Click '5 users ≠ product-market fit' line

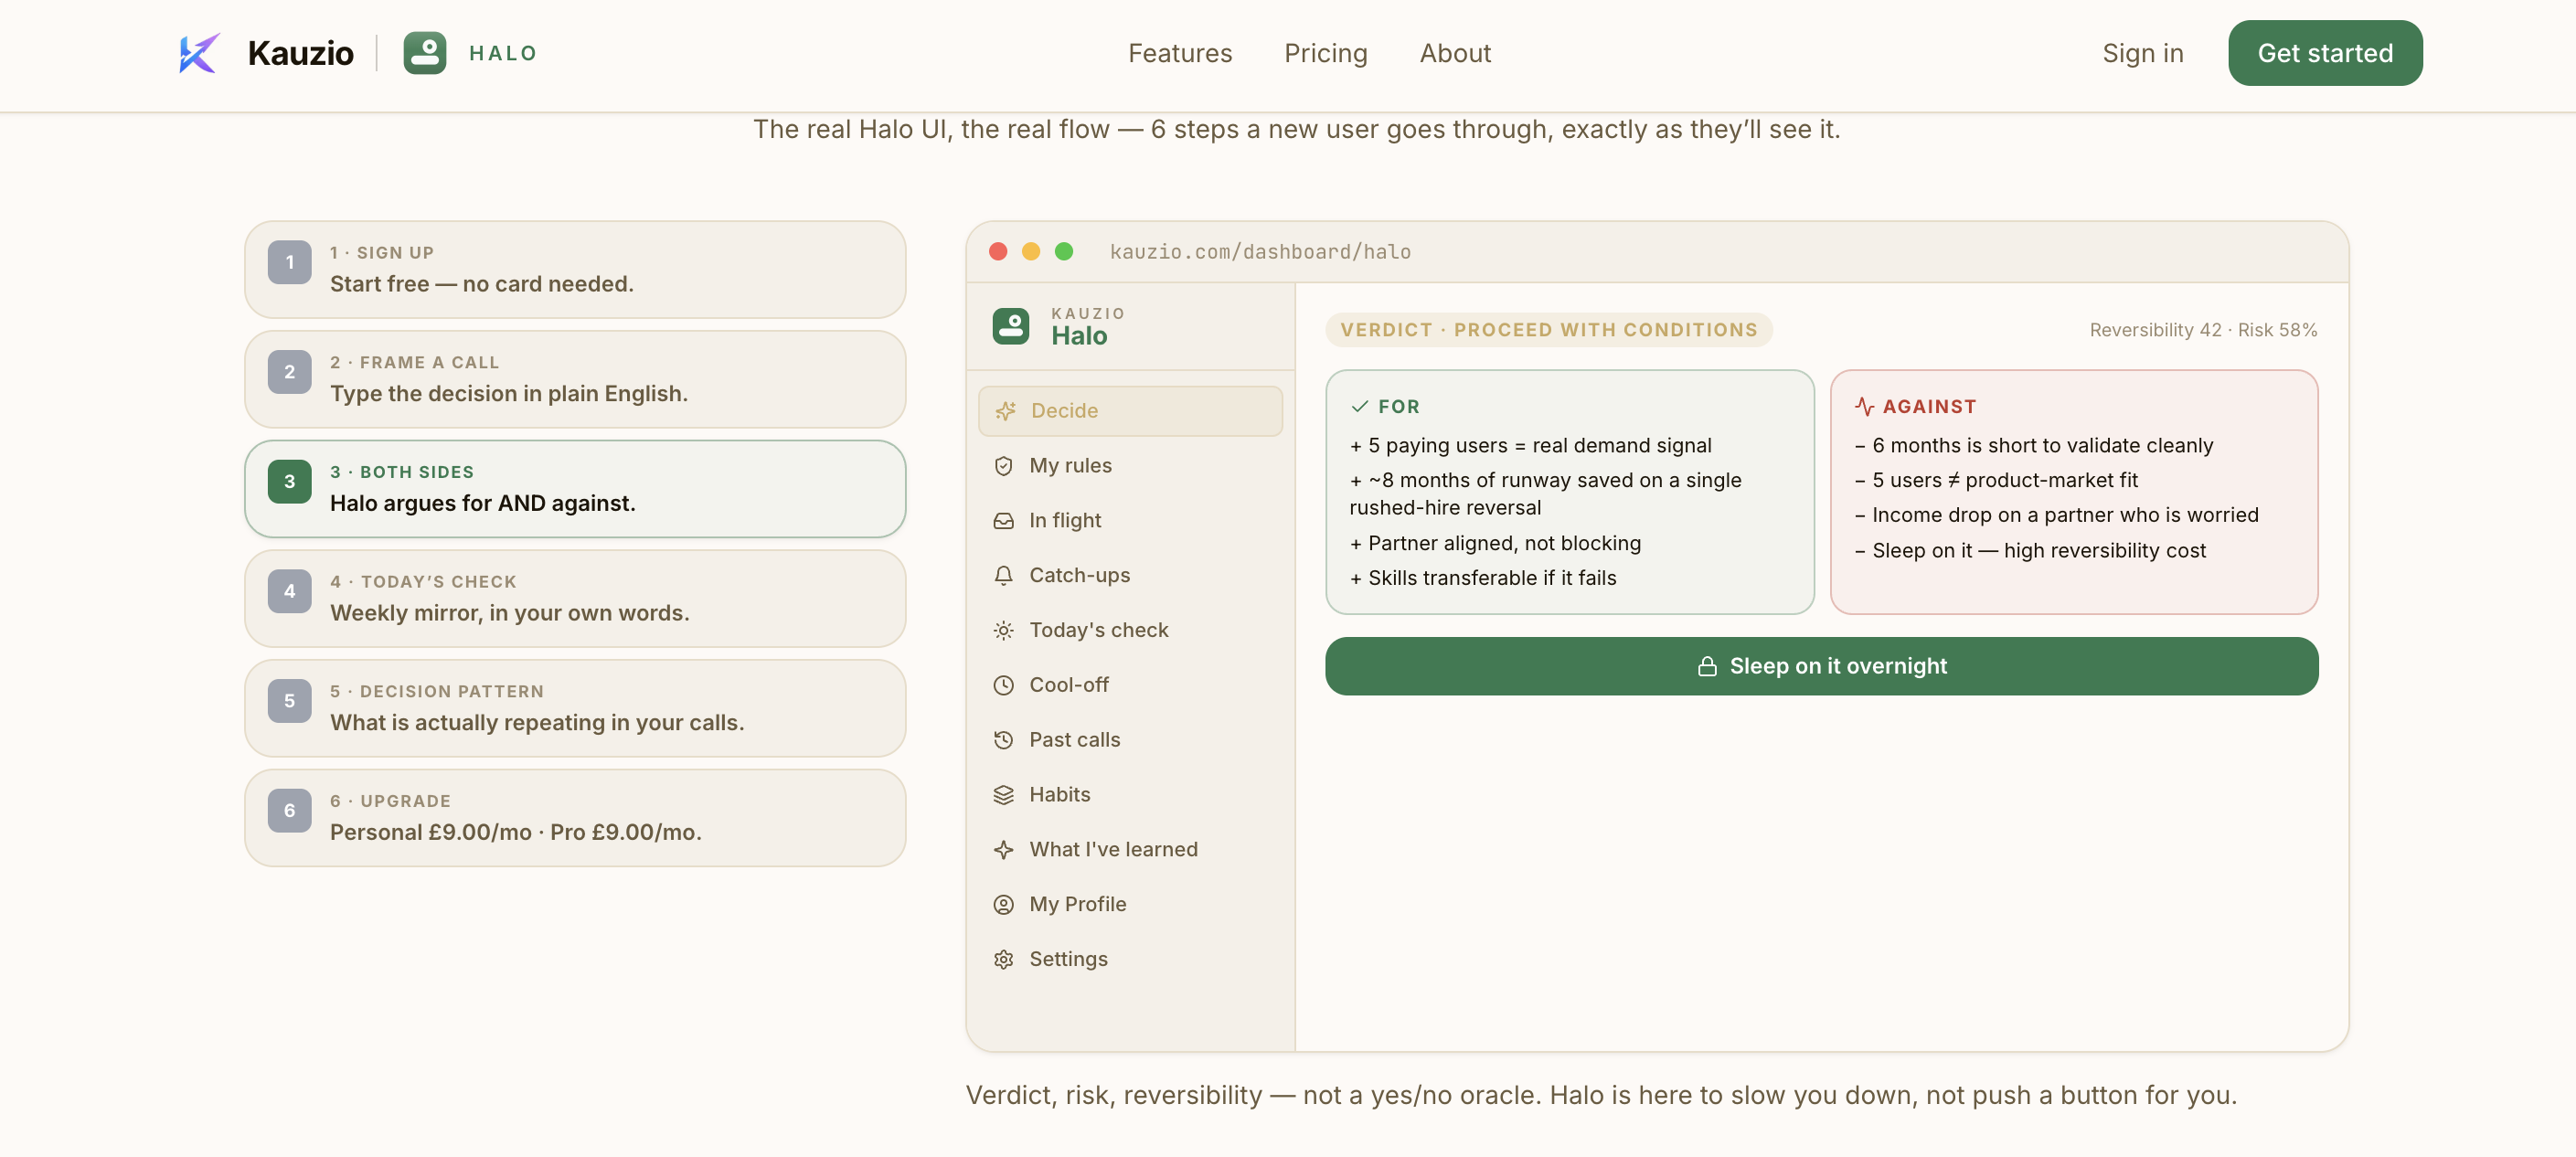(1996, 481)
